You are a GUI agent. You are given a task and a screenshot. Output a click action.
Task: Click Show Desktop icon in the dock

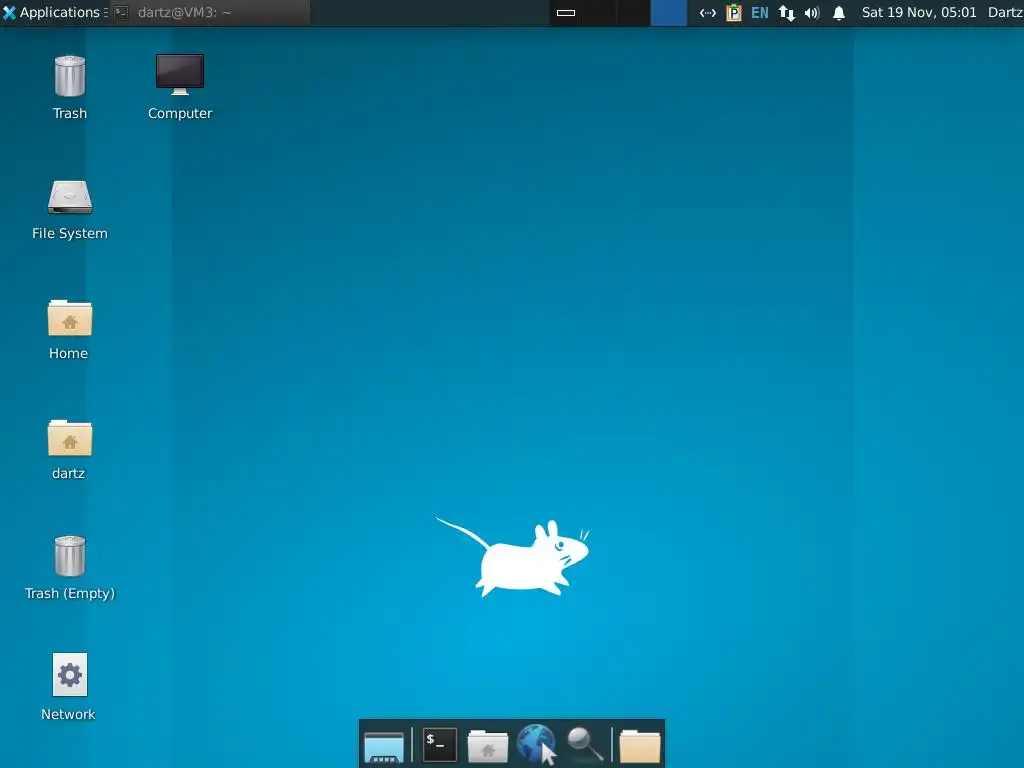[384, 745]
